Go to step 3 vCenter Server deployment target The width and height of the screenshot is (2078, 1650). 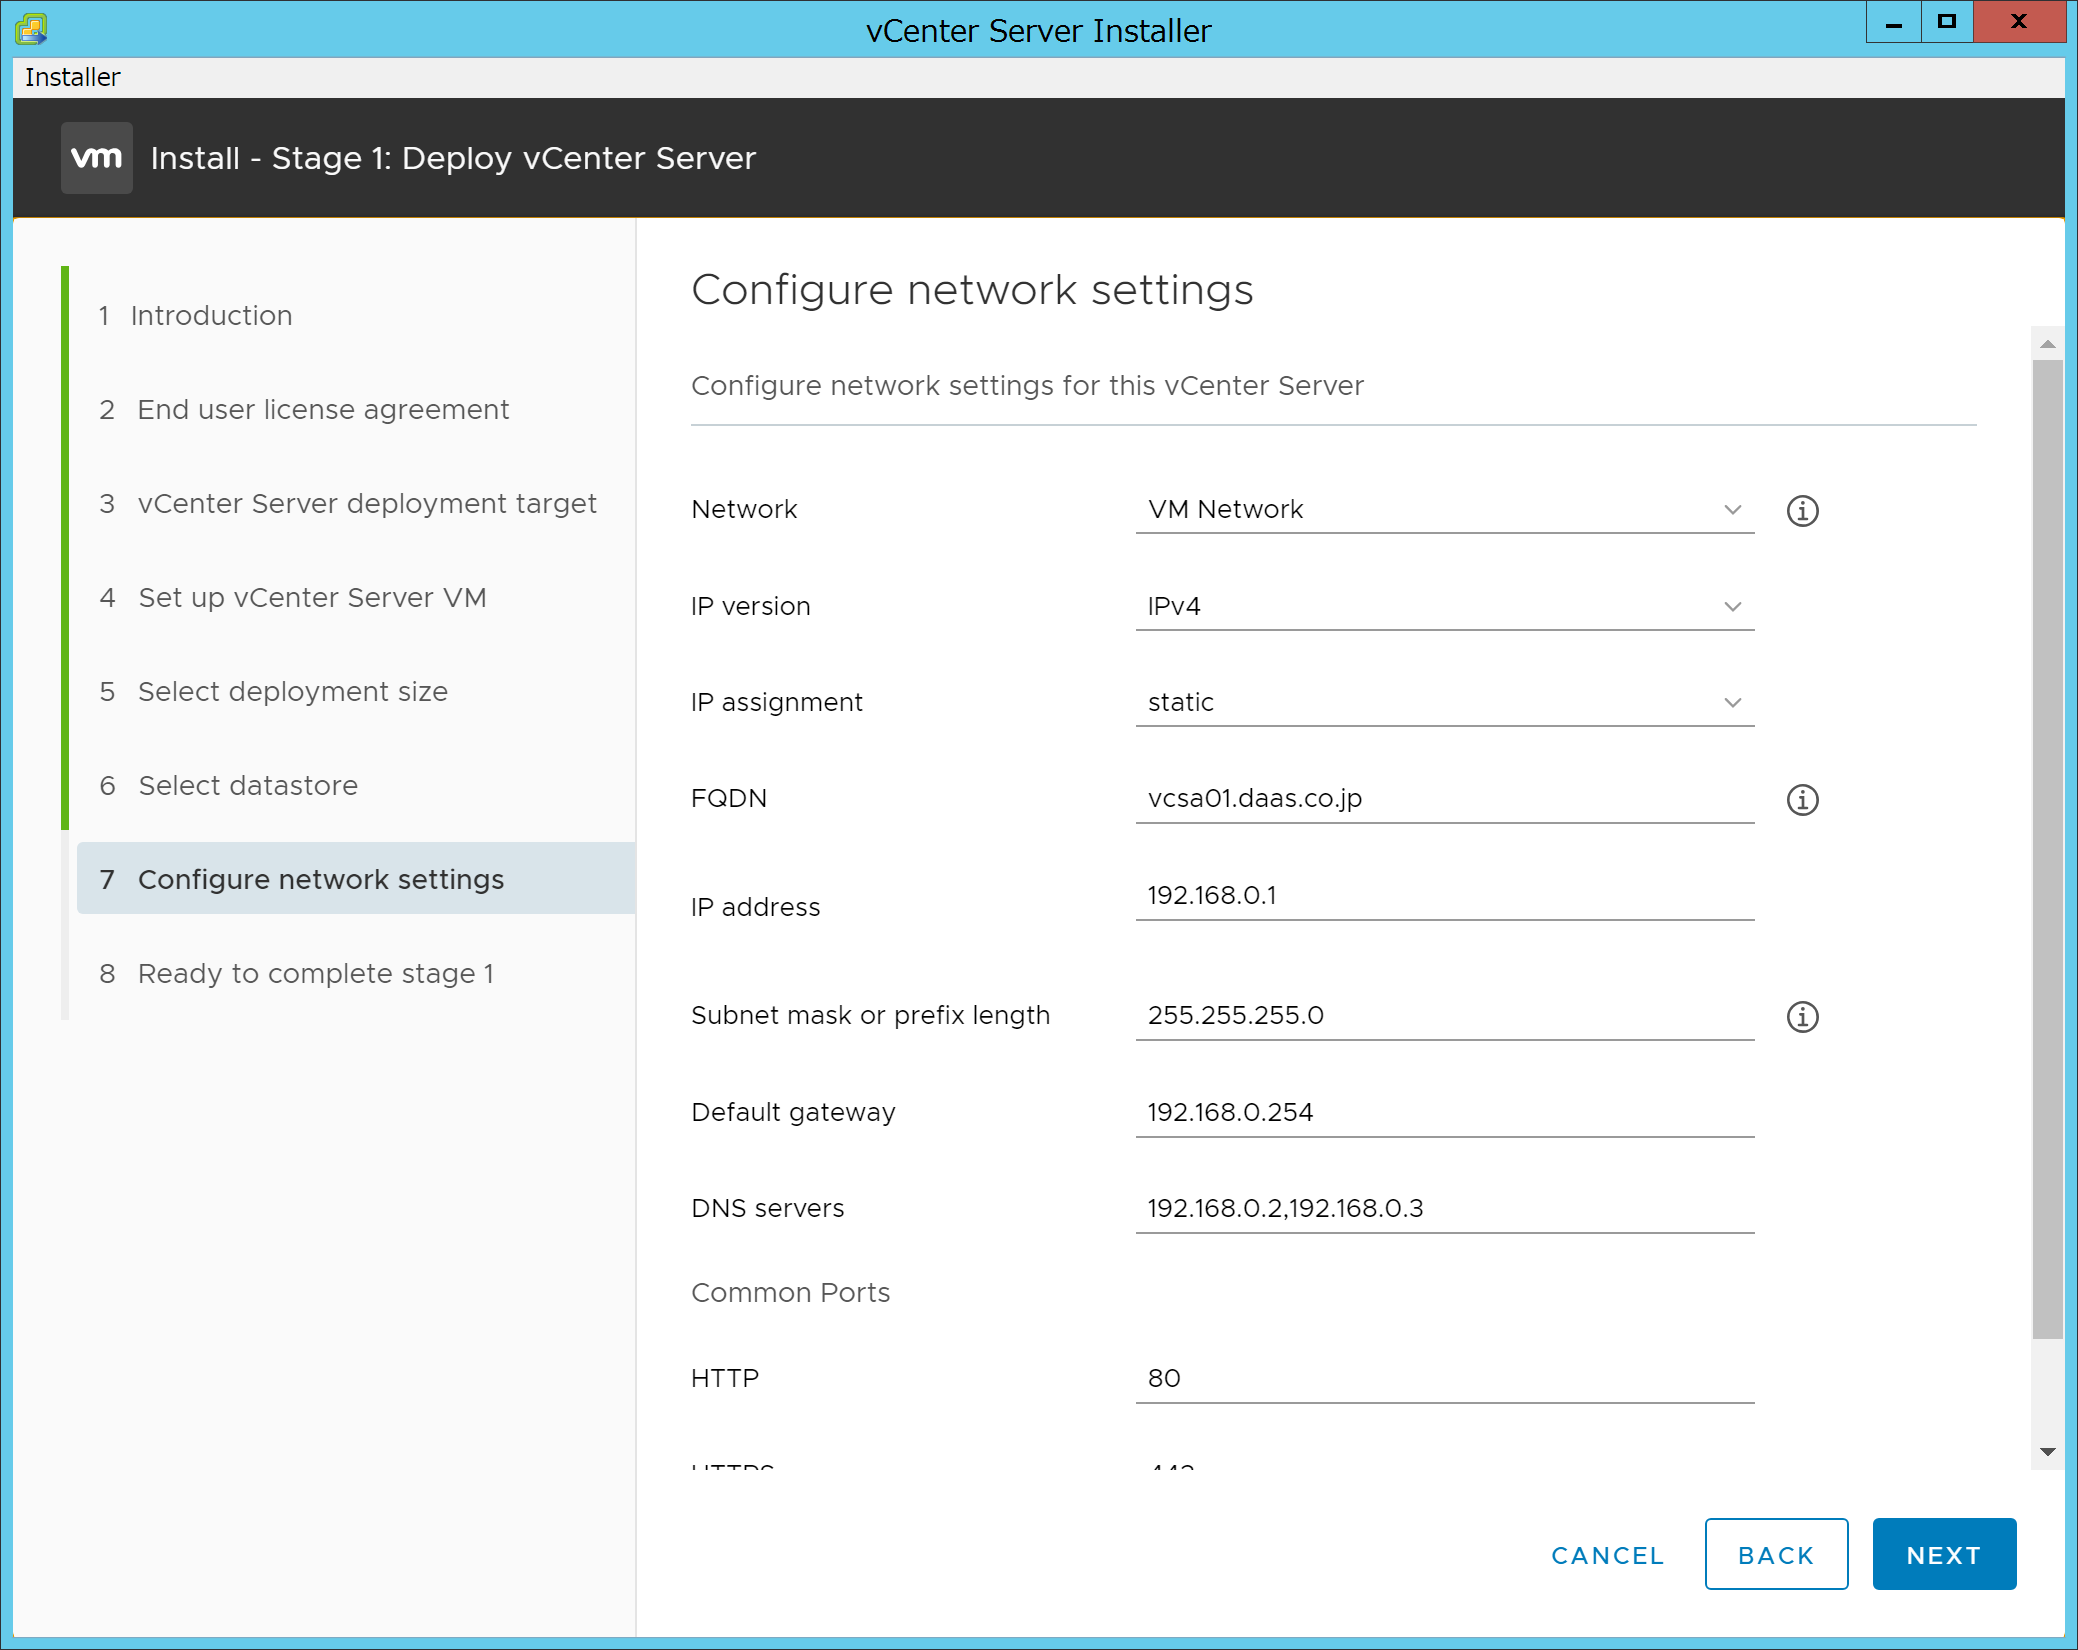[x=347, y=504]
